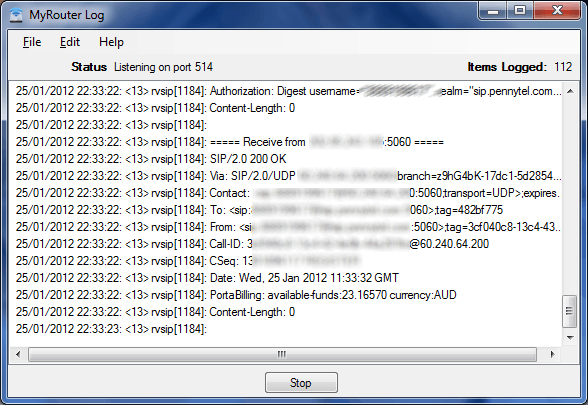Click the MyRouter Log app icon in title bar
The height and width of the screenshot is (405, 588).
pos(16,15)
